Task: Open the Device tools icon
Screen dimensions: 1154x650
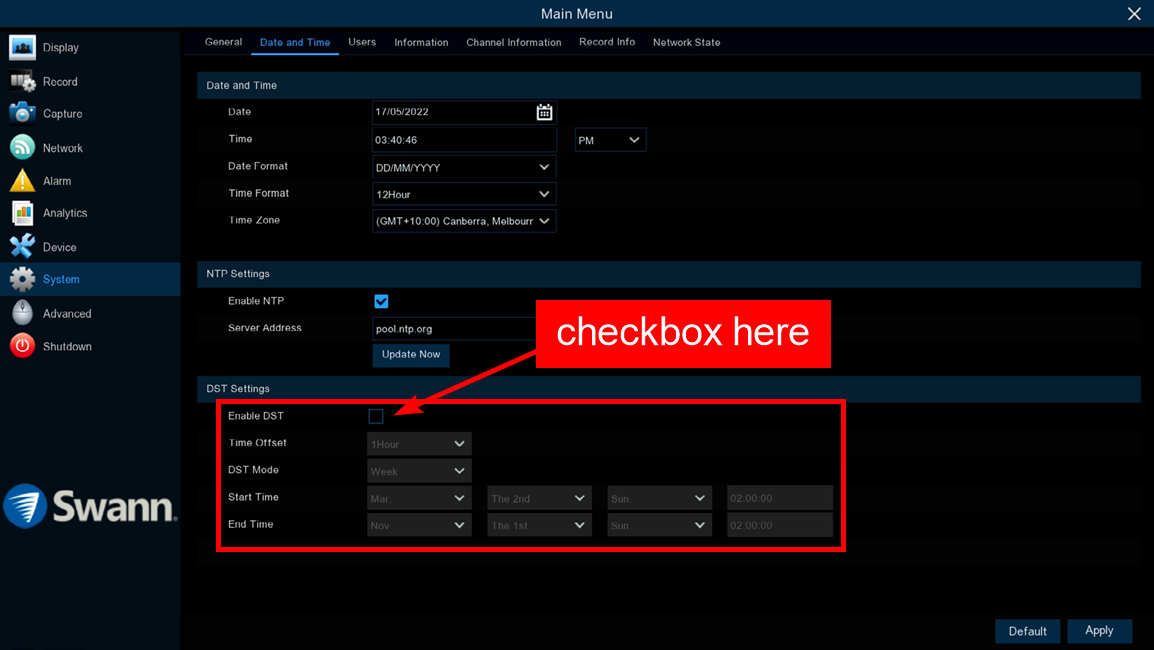Action: [x=22, y=246]
